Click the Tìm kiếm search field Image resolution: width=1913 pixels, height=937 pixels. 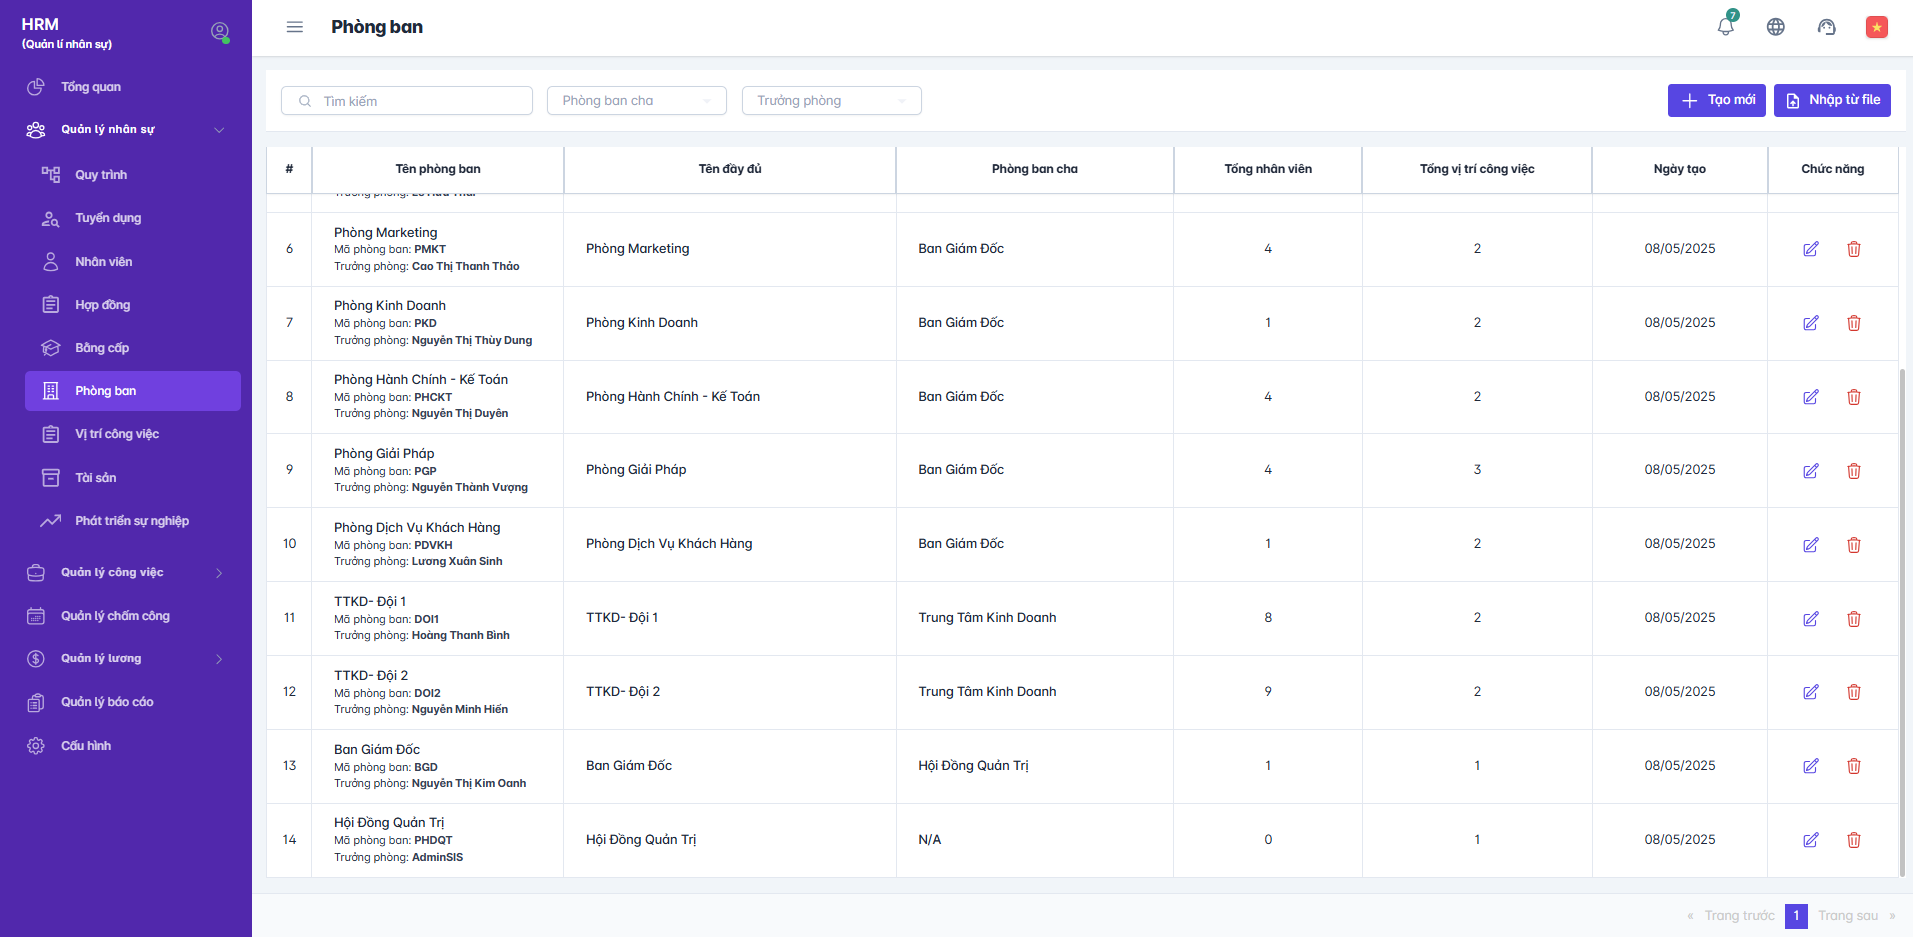pos(407,101)
